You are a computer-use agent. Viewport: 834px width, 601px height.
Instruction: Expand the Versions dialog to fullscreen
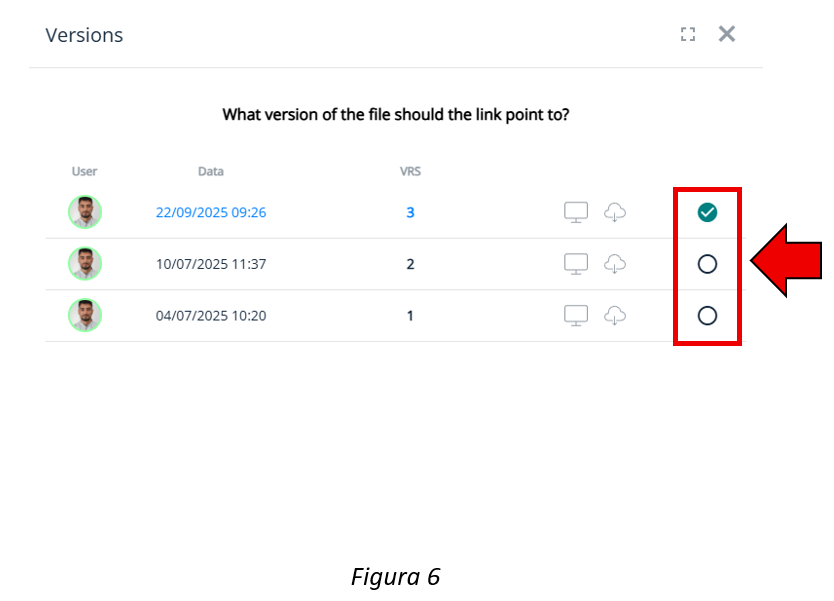pos(688,35)
